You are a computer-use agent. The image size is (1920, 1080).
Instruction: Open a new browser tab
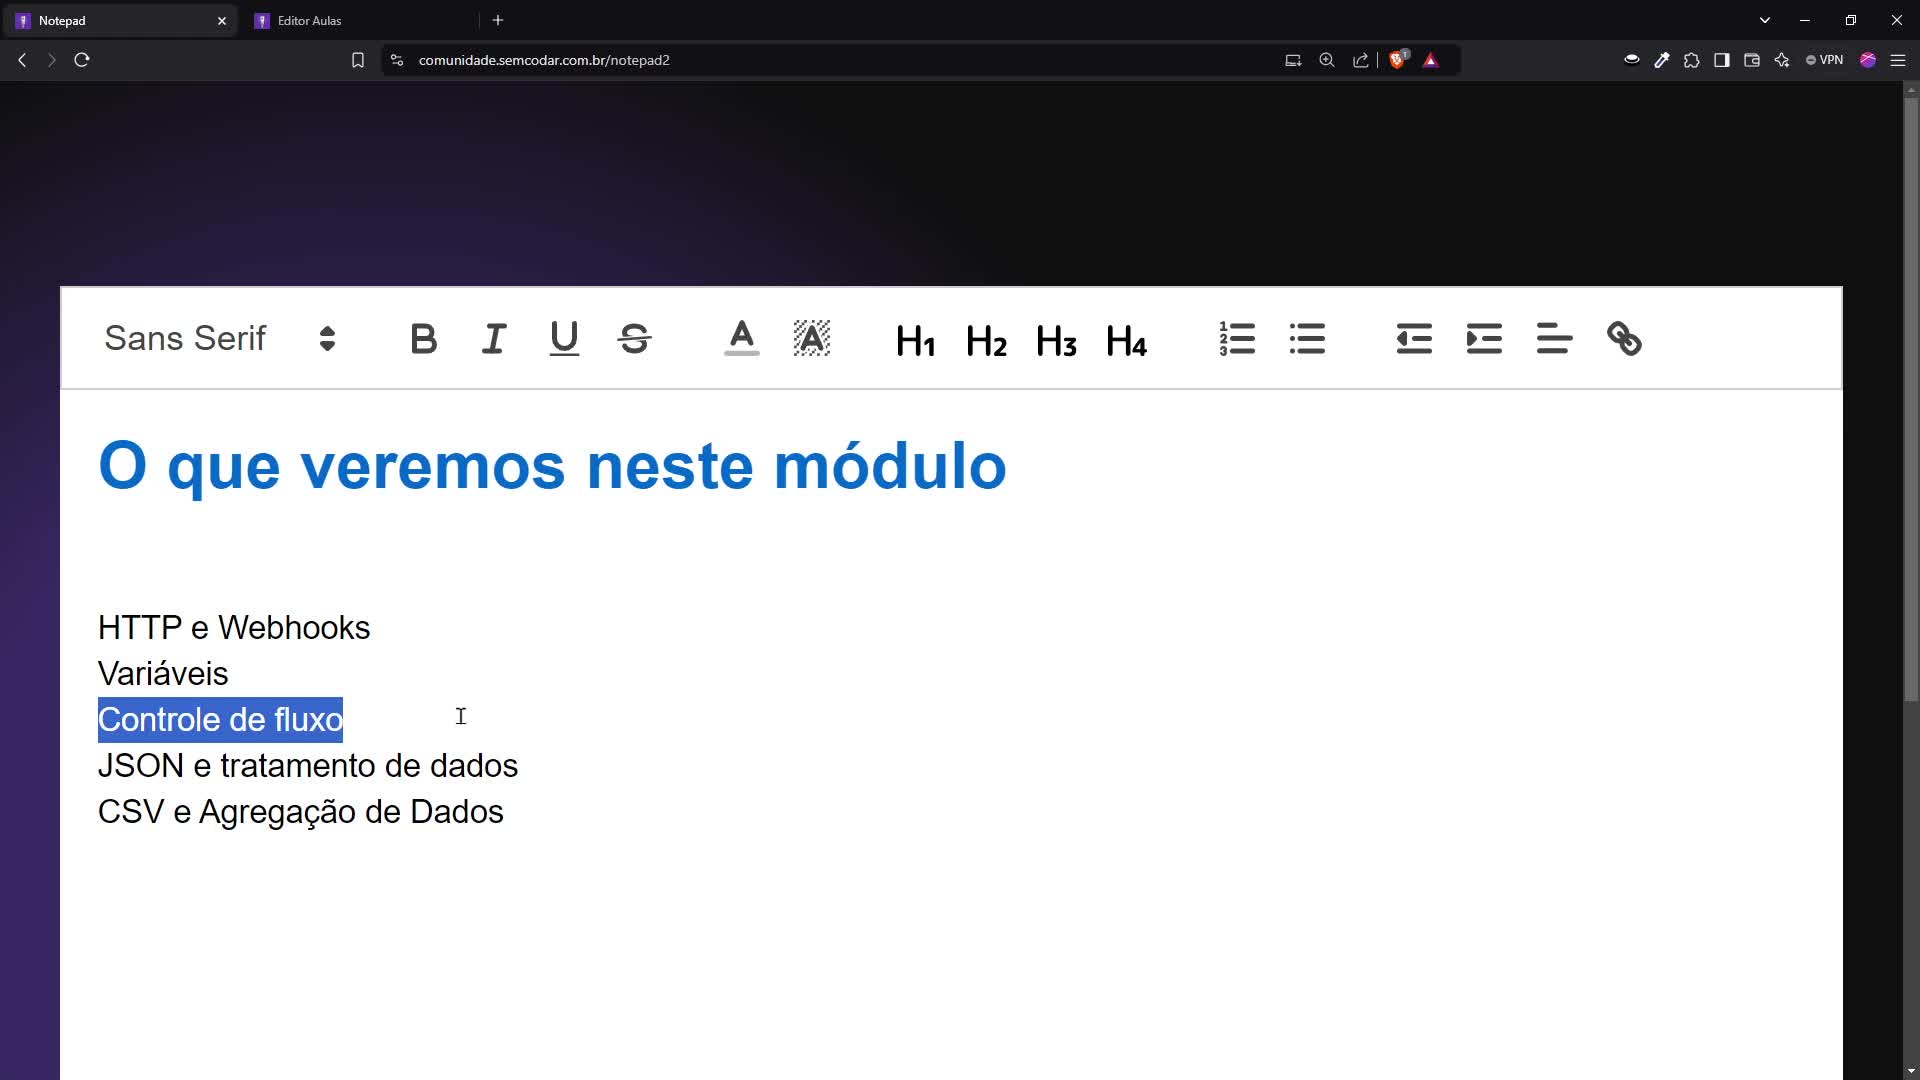click(x=498, y=20)
